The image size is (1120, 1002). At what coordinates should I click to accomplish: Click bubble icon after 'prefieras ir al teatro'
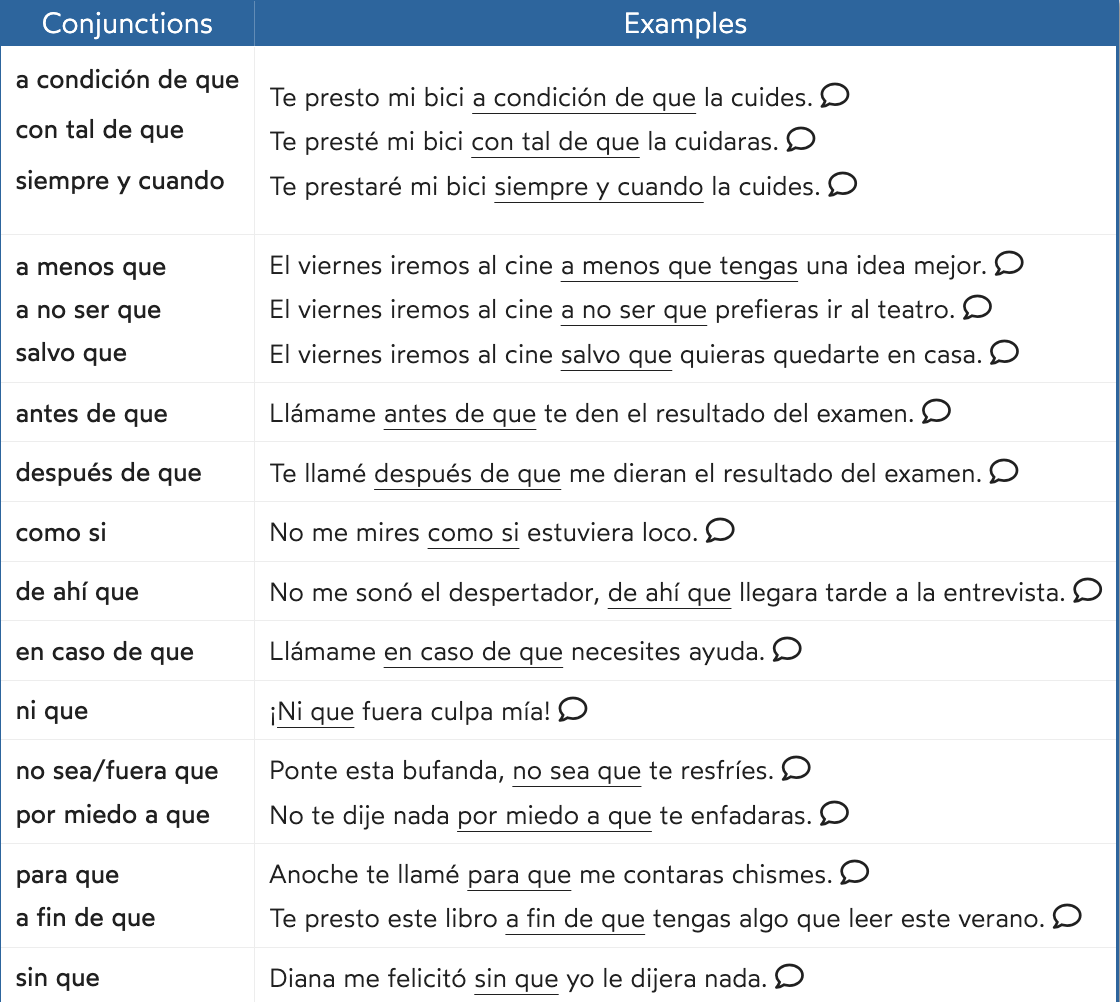coord(977,307)
